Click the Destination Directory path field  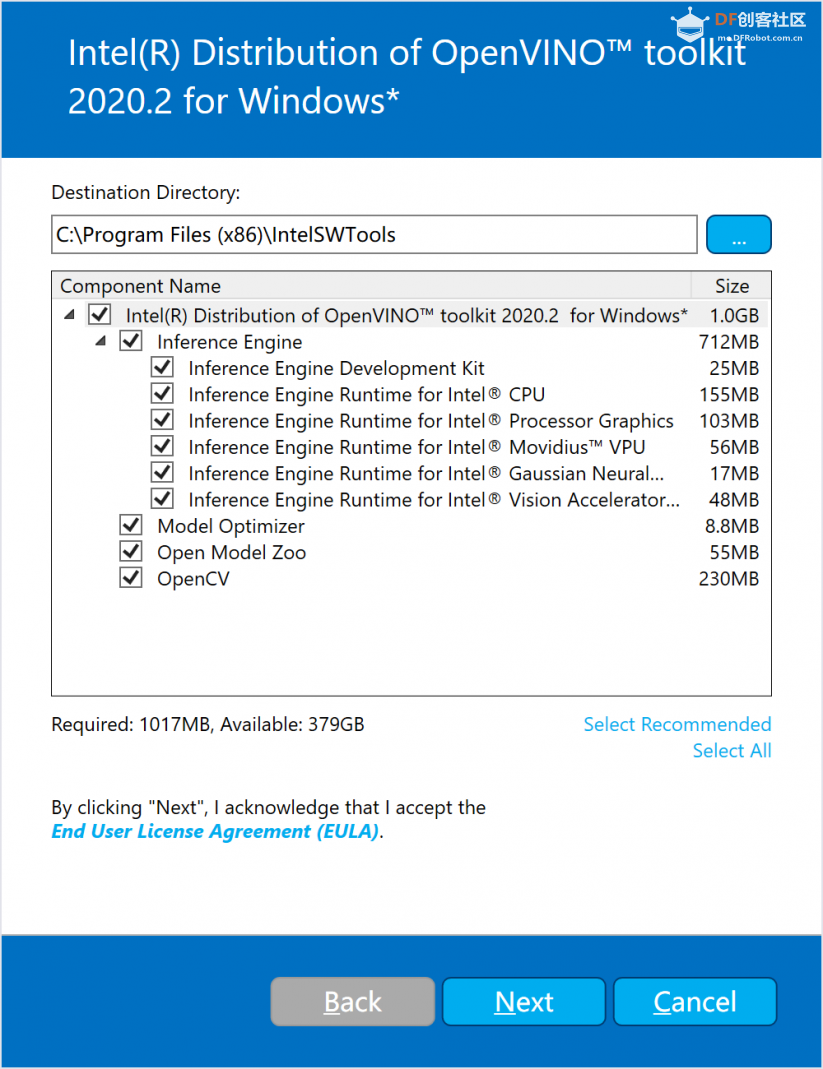374,235
